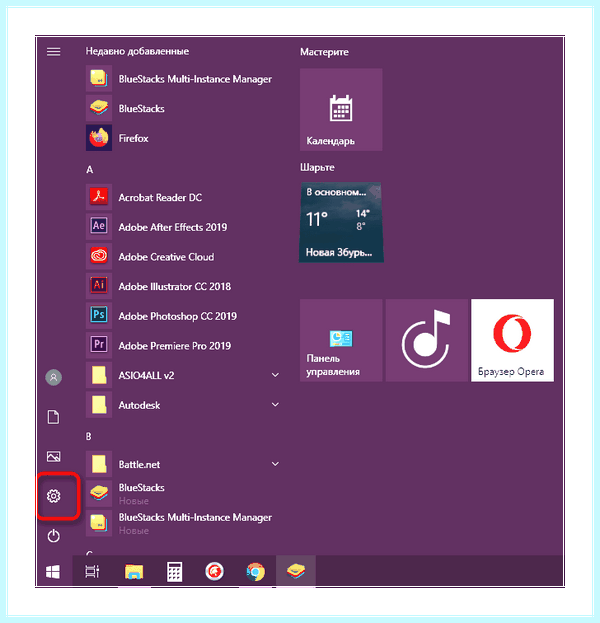This screenshot has width=600, height=623.
Task: Click letter A section header
Action: click(90, 170)
